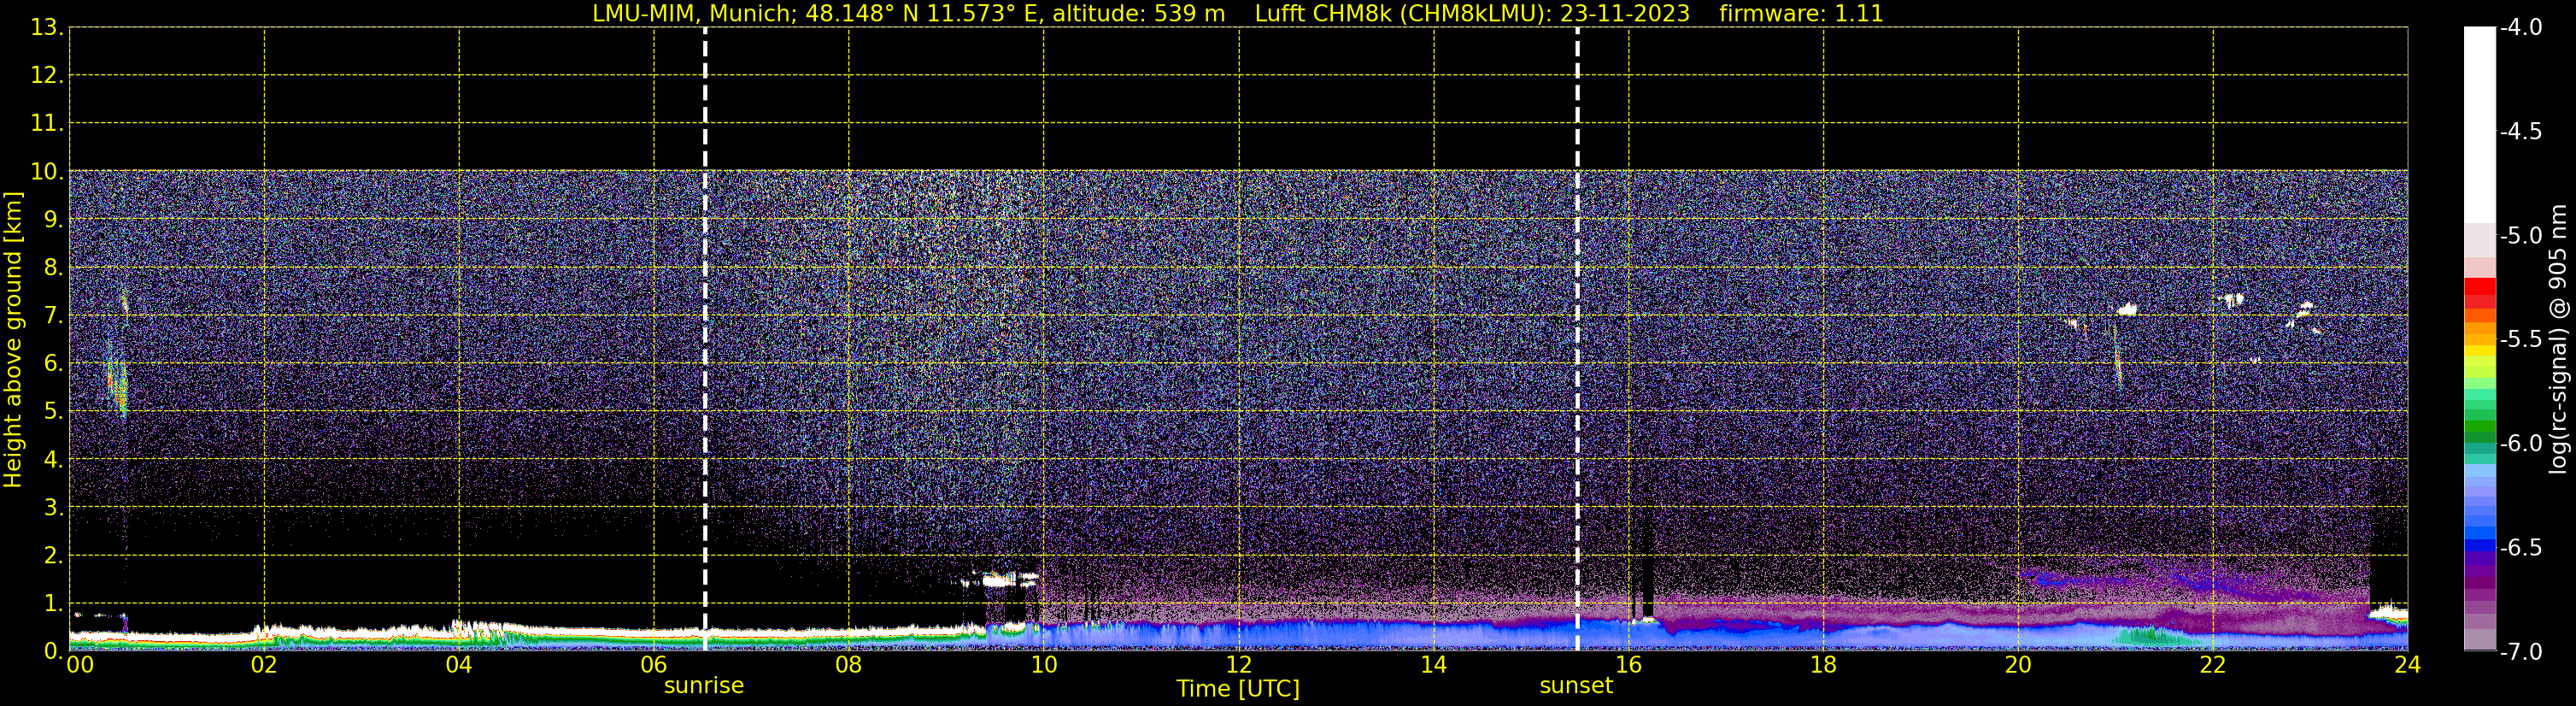Click the height-axis tick label "4."
Viewport: 2576px width, 706px height.
[53, 460]
